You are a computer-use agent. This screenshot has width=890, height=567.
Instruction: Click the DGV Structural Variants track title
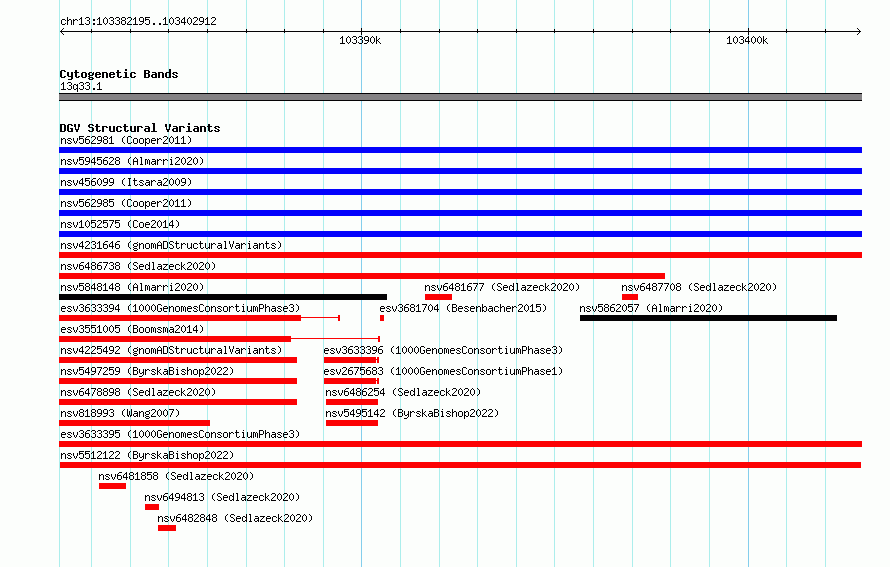(x=140, y=128)
